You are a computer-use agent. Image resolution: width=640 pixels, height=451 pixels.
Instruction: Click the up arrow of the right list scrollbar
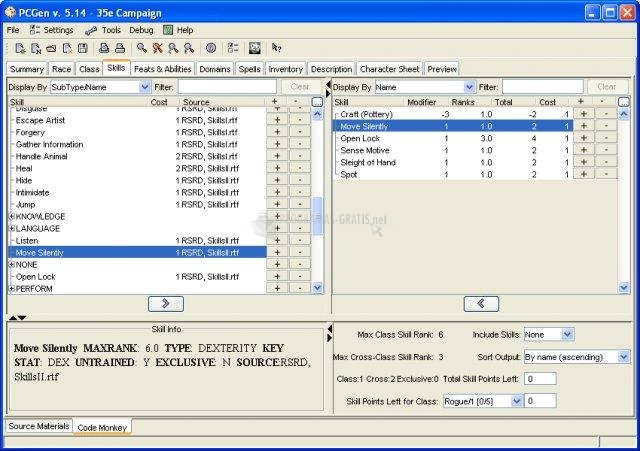(624, 114)
